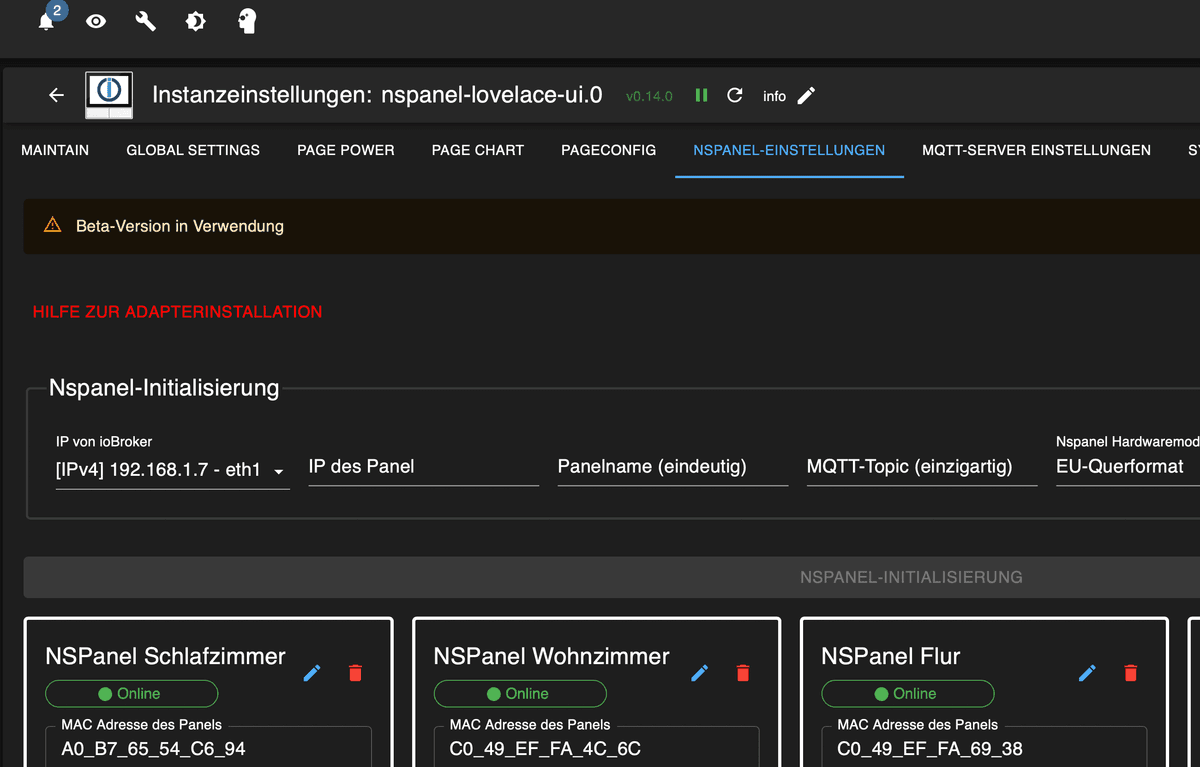The image size is (1200, 767).
Task: Go back with the left arrow
Action: (57, 95)
